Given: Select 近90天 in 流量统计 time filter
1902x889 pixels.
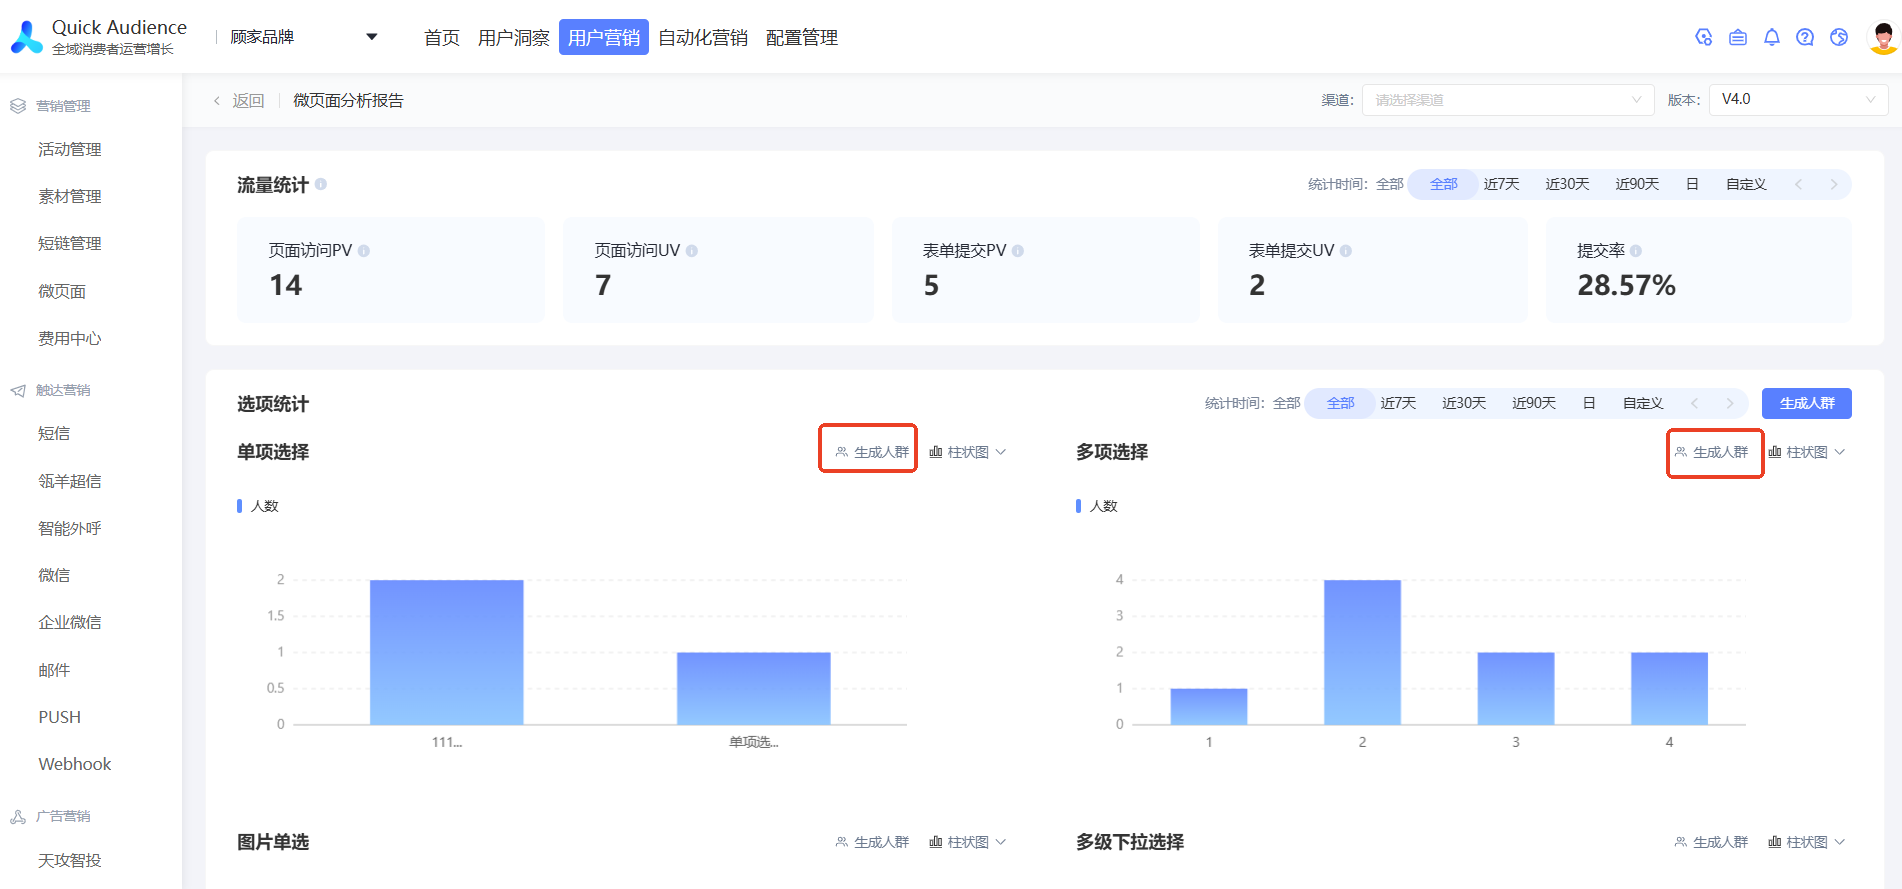Looking at the screenshot, I should click(x=1637, y=184).
